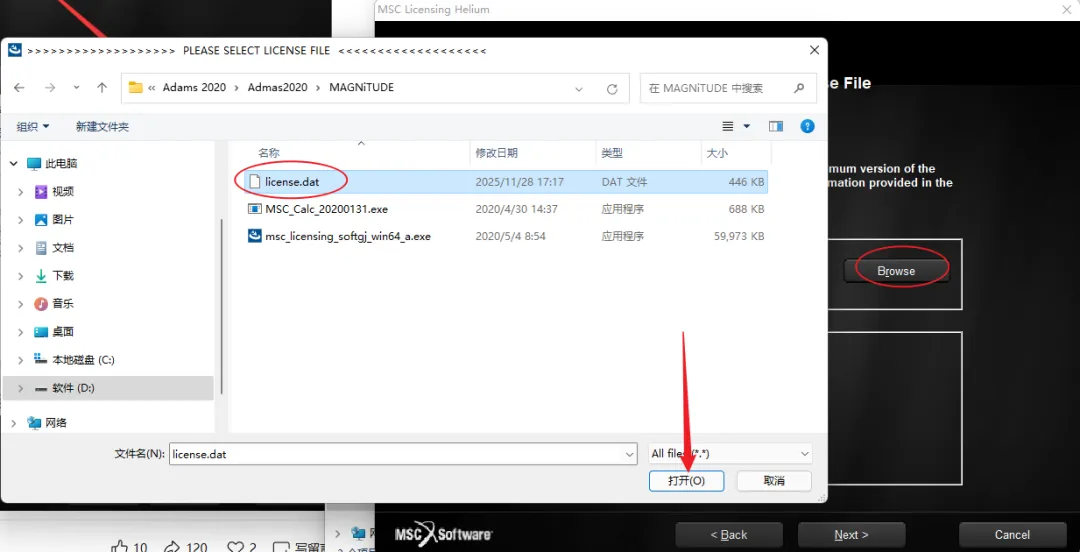This screenshot has height=552, width=1080.
Task: Open the 图片 folder
Action: click(x=63, y=220)
